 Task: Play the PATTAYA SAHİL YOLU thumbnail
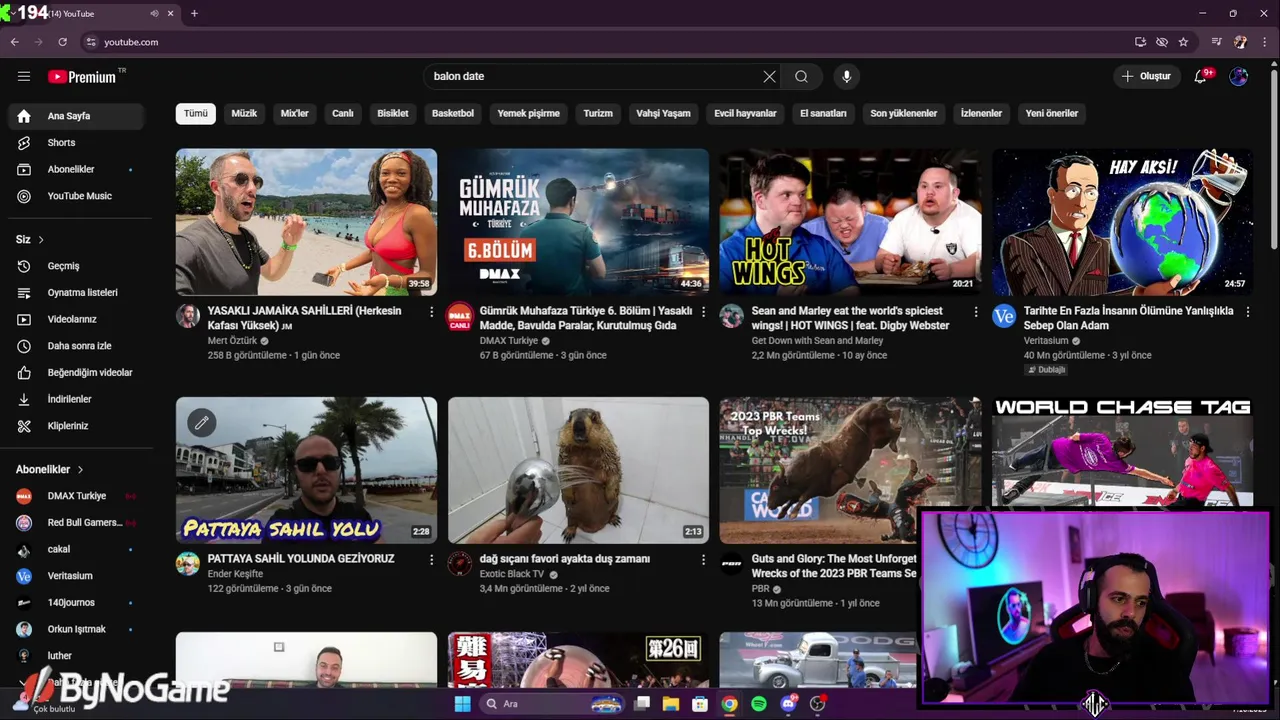tap(306, 470)
